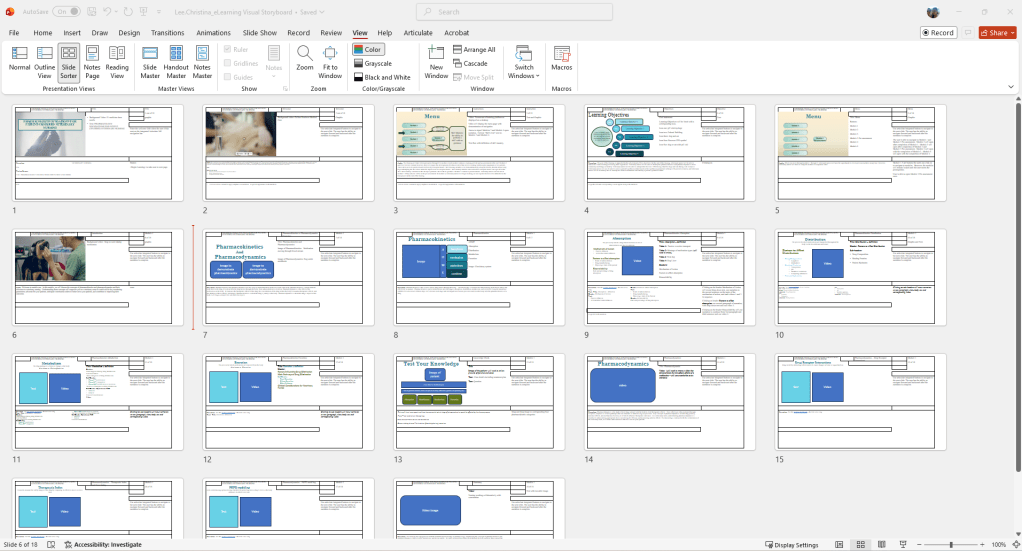Adjust the status bar zoom slider

tap(951, 544)
